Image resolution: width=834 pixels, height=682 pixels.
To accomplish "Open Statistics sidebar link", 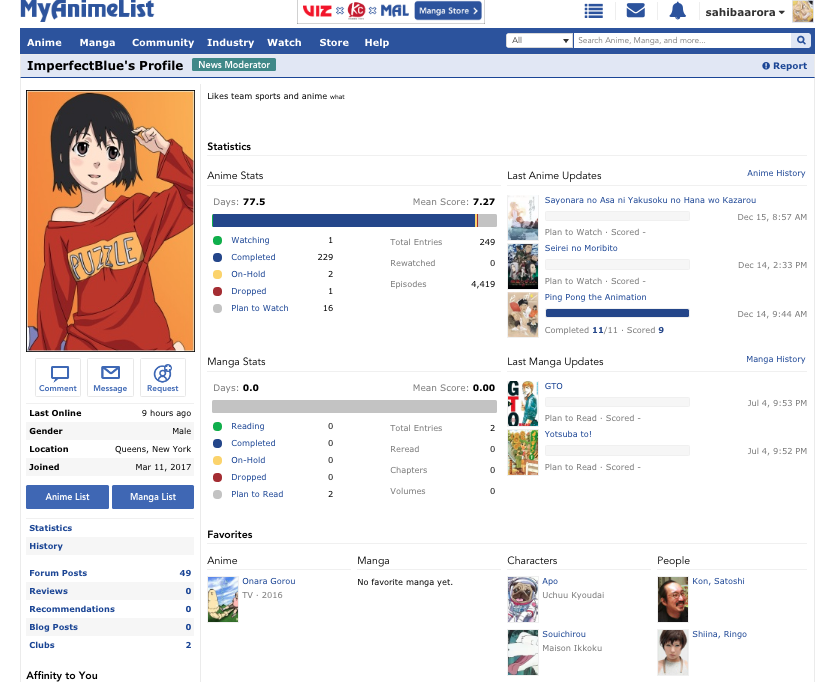I will click(x=51, y=528).
